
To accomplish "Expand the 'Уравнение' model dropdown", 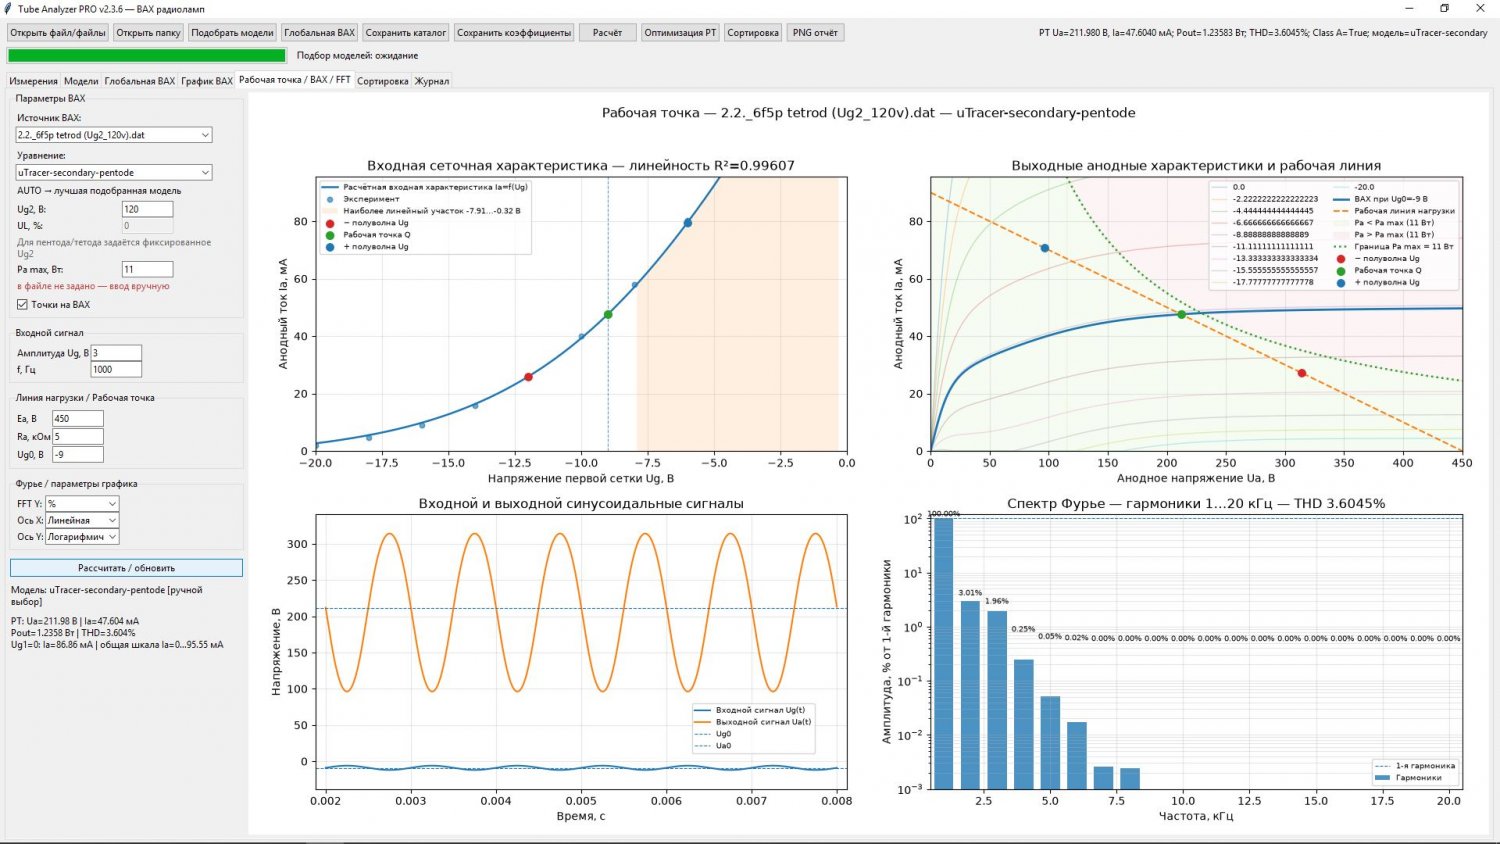I will click(114, 173).
